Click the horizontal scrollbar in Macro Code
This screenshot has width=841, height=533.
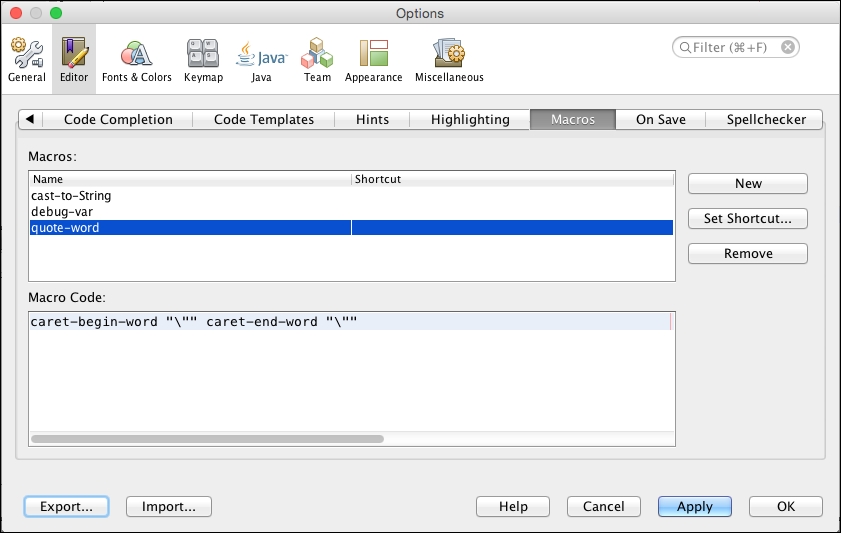(207, 438)
